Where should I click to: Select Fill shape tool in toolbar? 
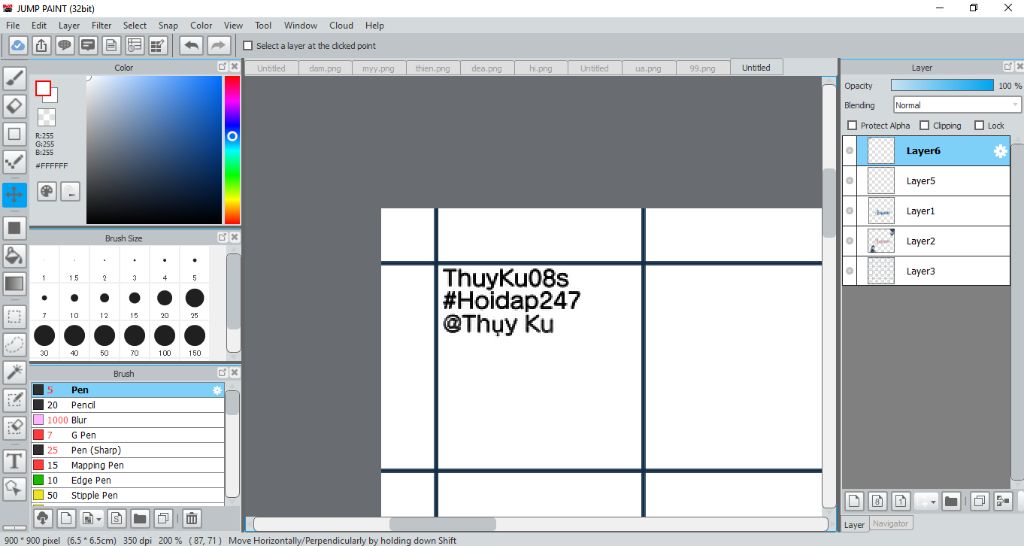(x=14, y=228)
